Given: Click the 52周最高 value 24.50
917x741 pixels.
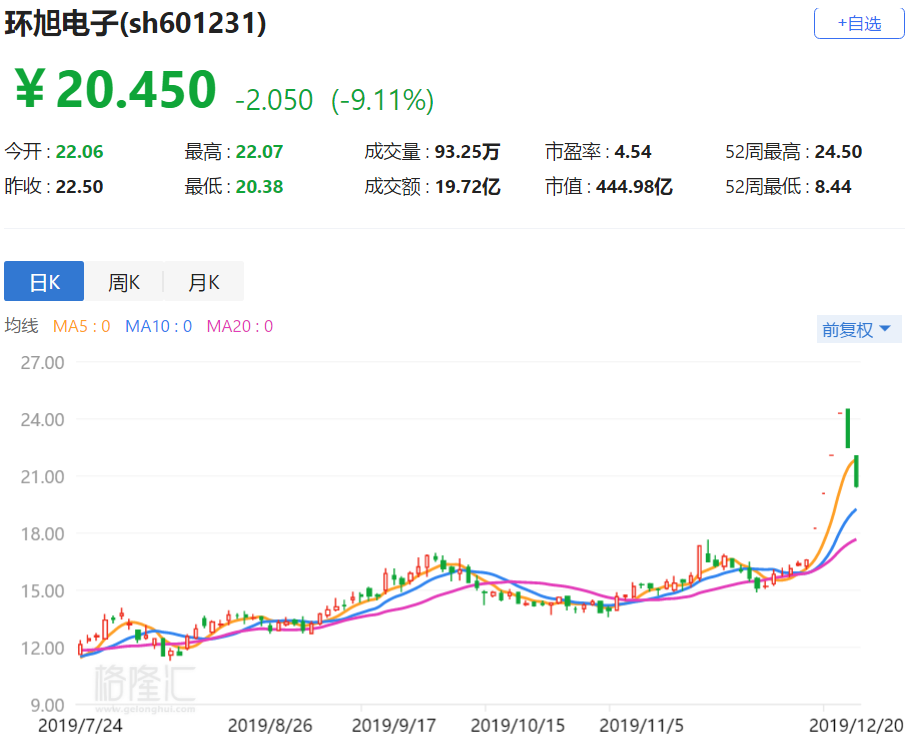Looking at the screenshot, I should [x=839, y=152].
